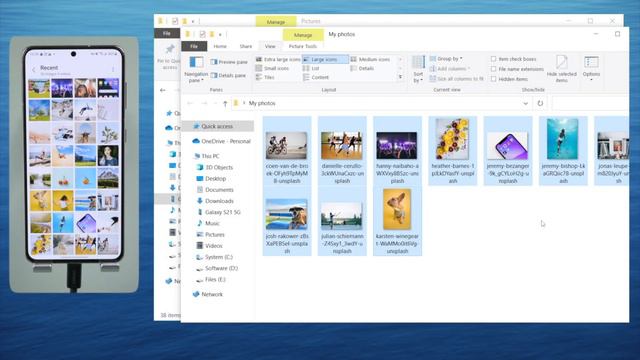
Task: Click the Back navigation arrow
Action: [x=190, y=104]
